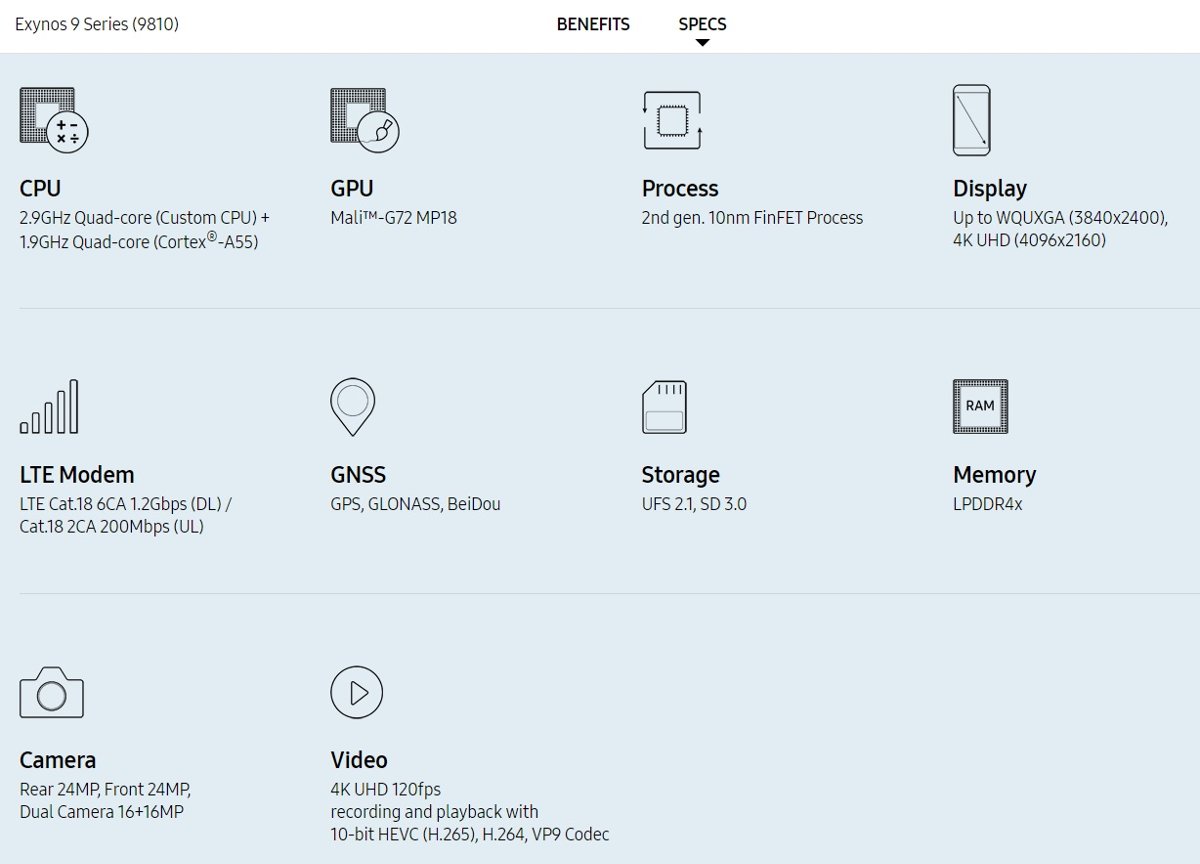Click the Storage heading
Image resolution: width=1200 pixels, height=864 pixels.
[680, 474]
